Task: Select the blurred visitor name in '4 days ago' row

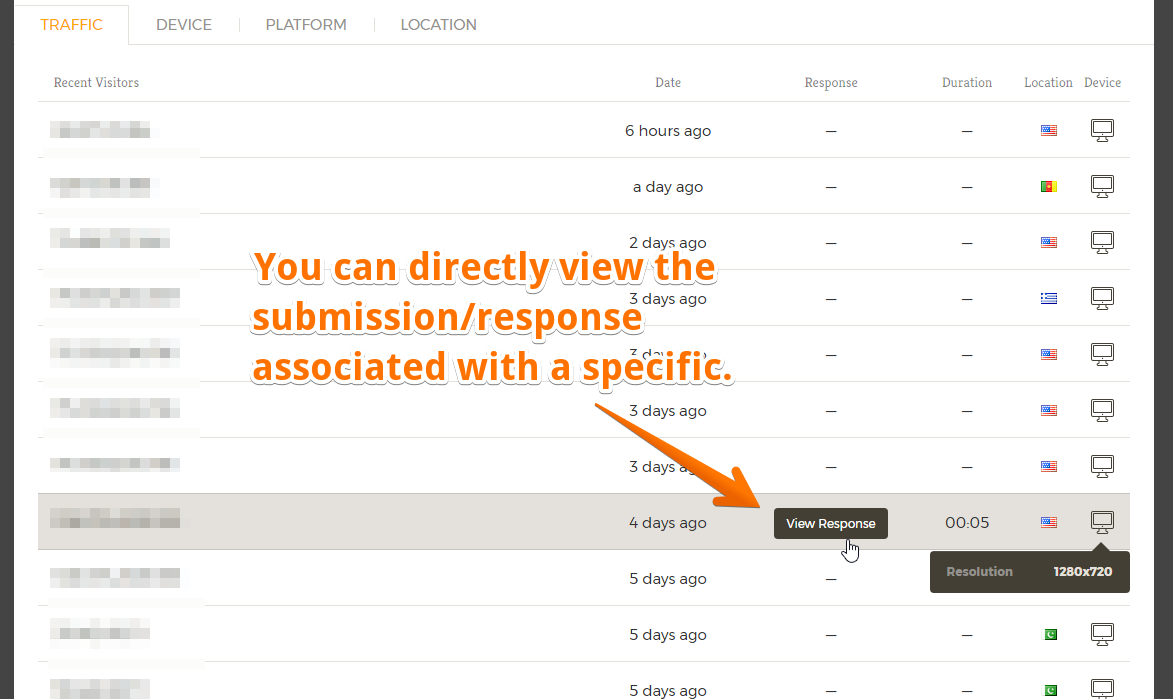Action: (x=115, y=518)
